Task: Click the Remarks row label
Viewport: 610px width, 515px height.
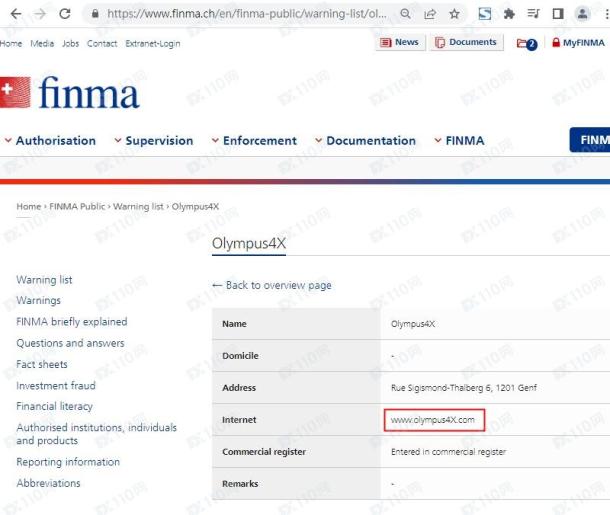Action: coord(240,484)
